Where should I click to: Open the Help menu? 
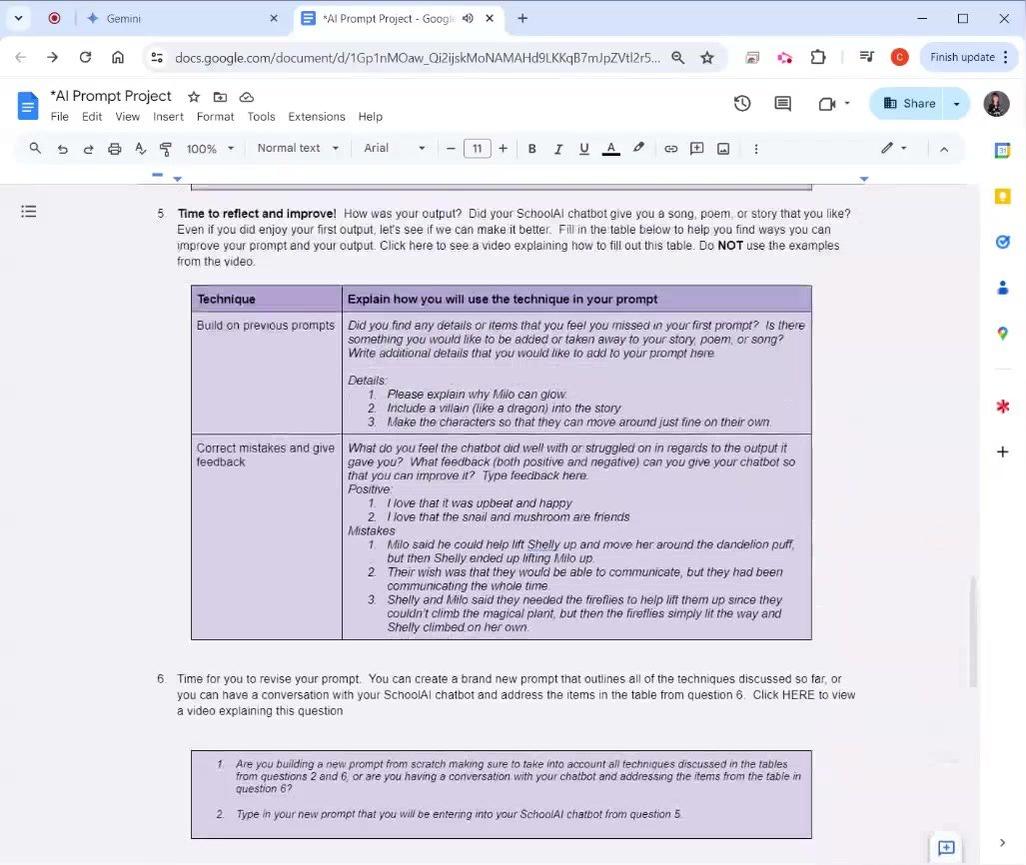(370, 116)
